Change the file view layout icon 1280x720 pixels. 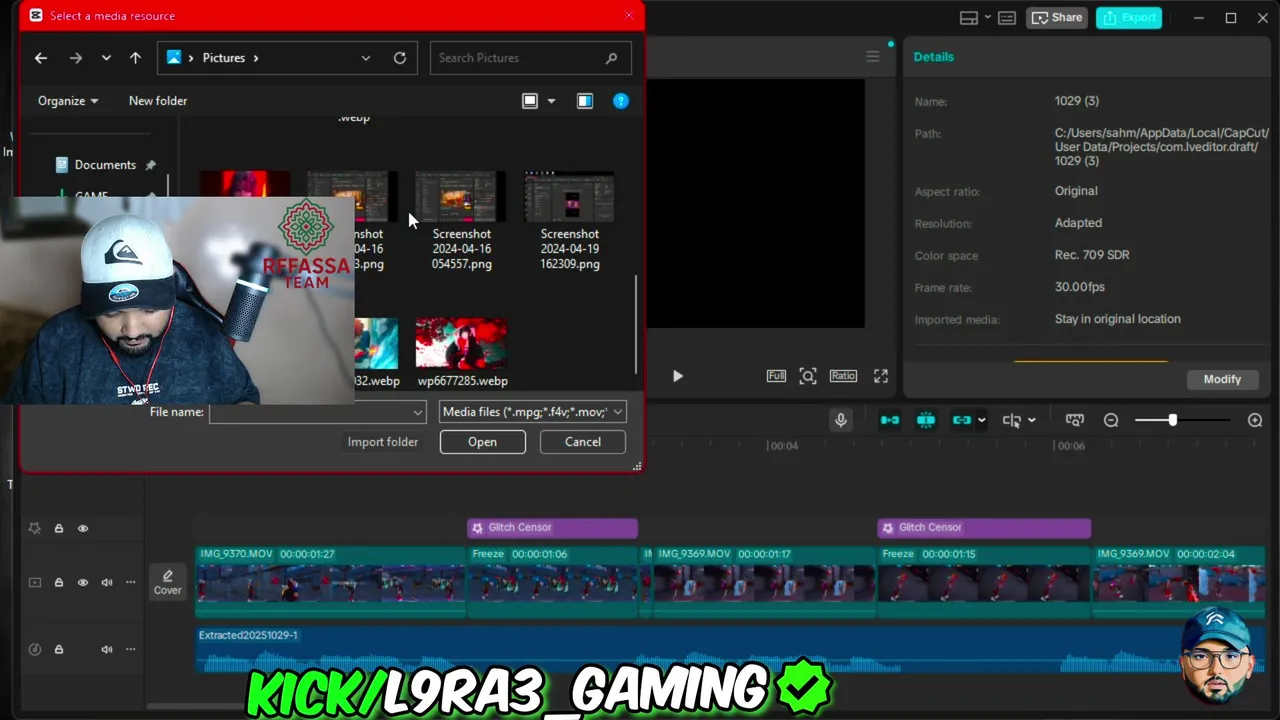[x=530, y=101]
